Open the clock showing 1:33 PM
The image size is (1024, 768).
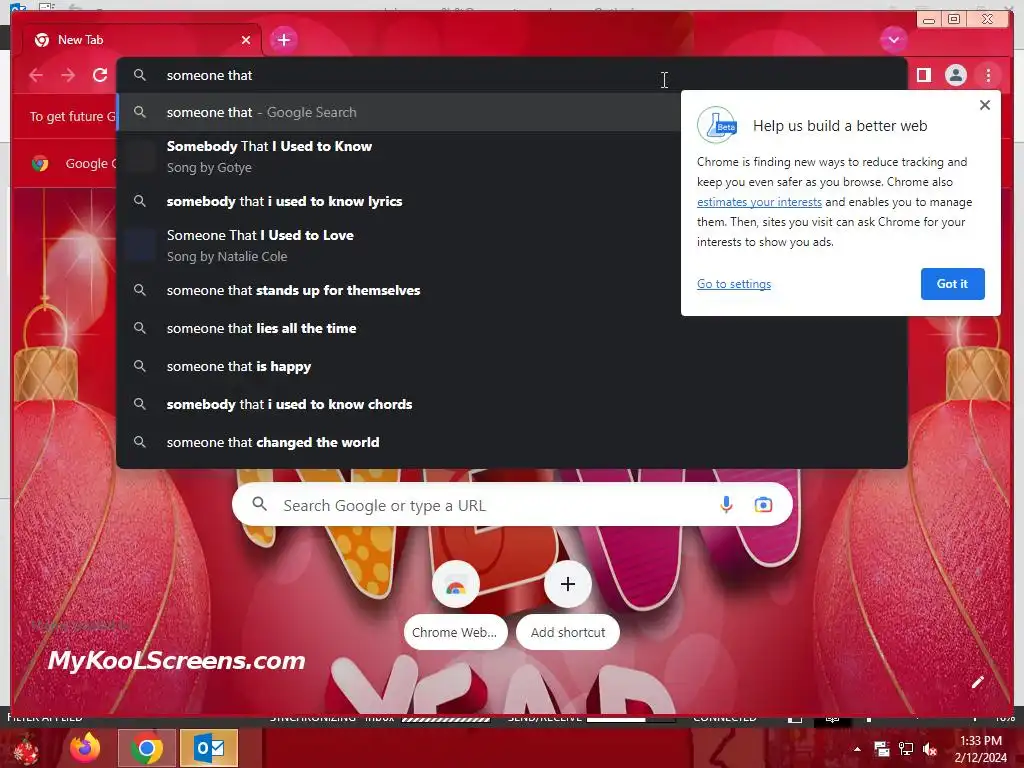click(x=981, y=748)
